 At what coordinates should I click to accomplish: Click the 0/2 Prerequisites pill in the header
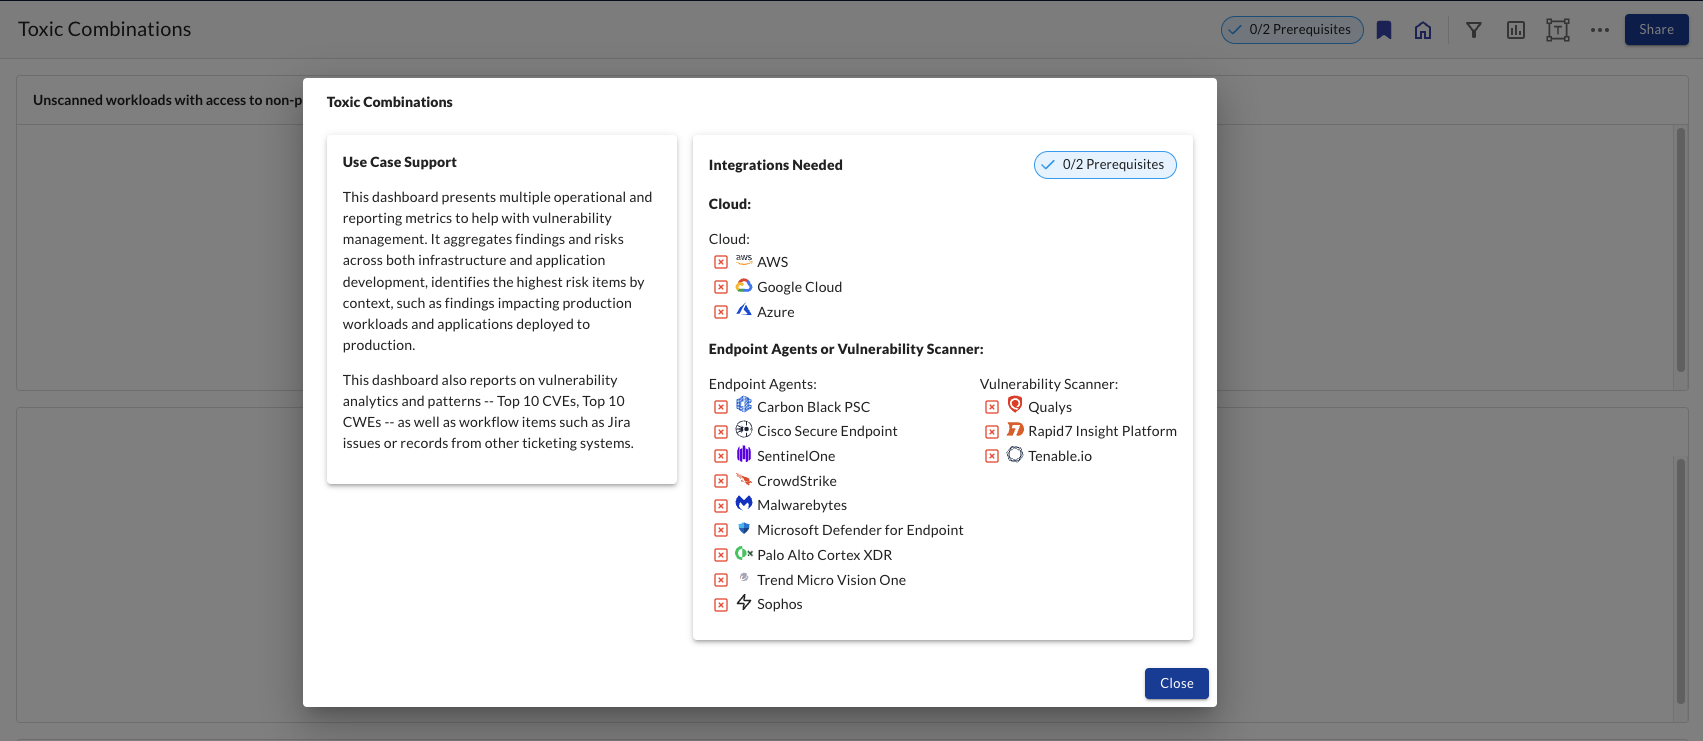point(1292,30)
